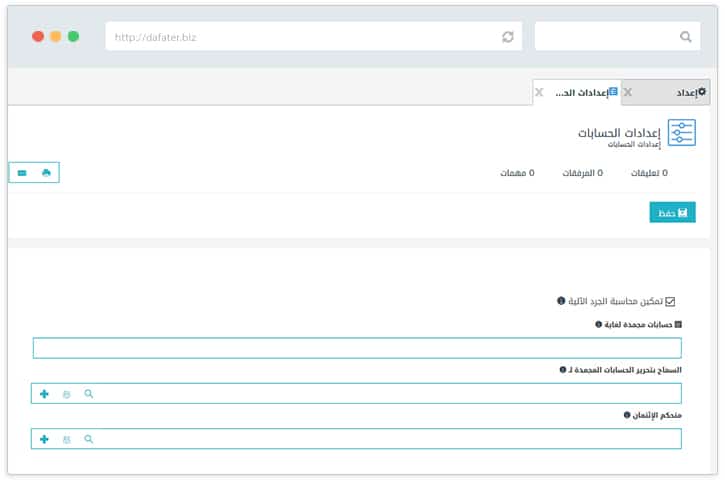Click the green maximize window dot
725x485 pixels.
[x=74, y=36]
